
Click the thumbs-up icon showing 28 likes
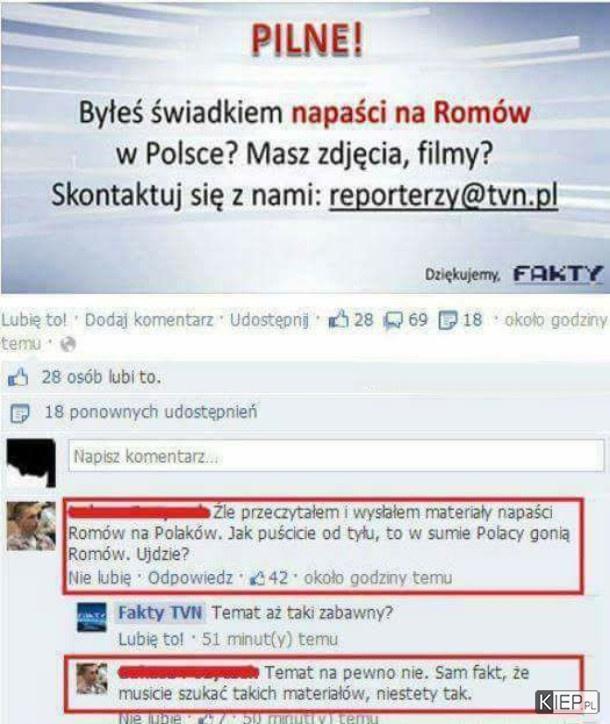pos(338,319)
